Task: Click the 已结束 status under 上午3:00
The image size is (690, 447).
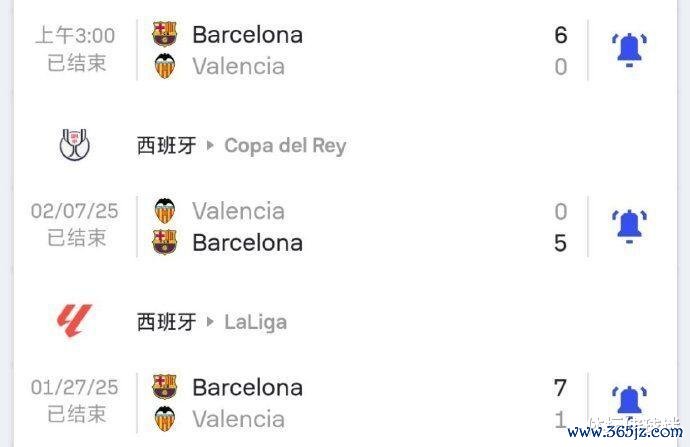Action: pyautogui.click(x=76, y=63)
